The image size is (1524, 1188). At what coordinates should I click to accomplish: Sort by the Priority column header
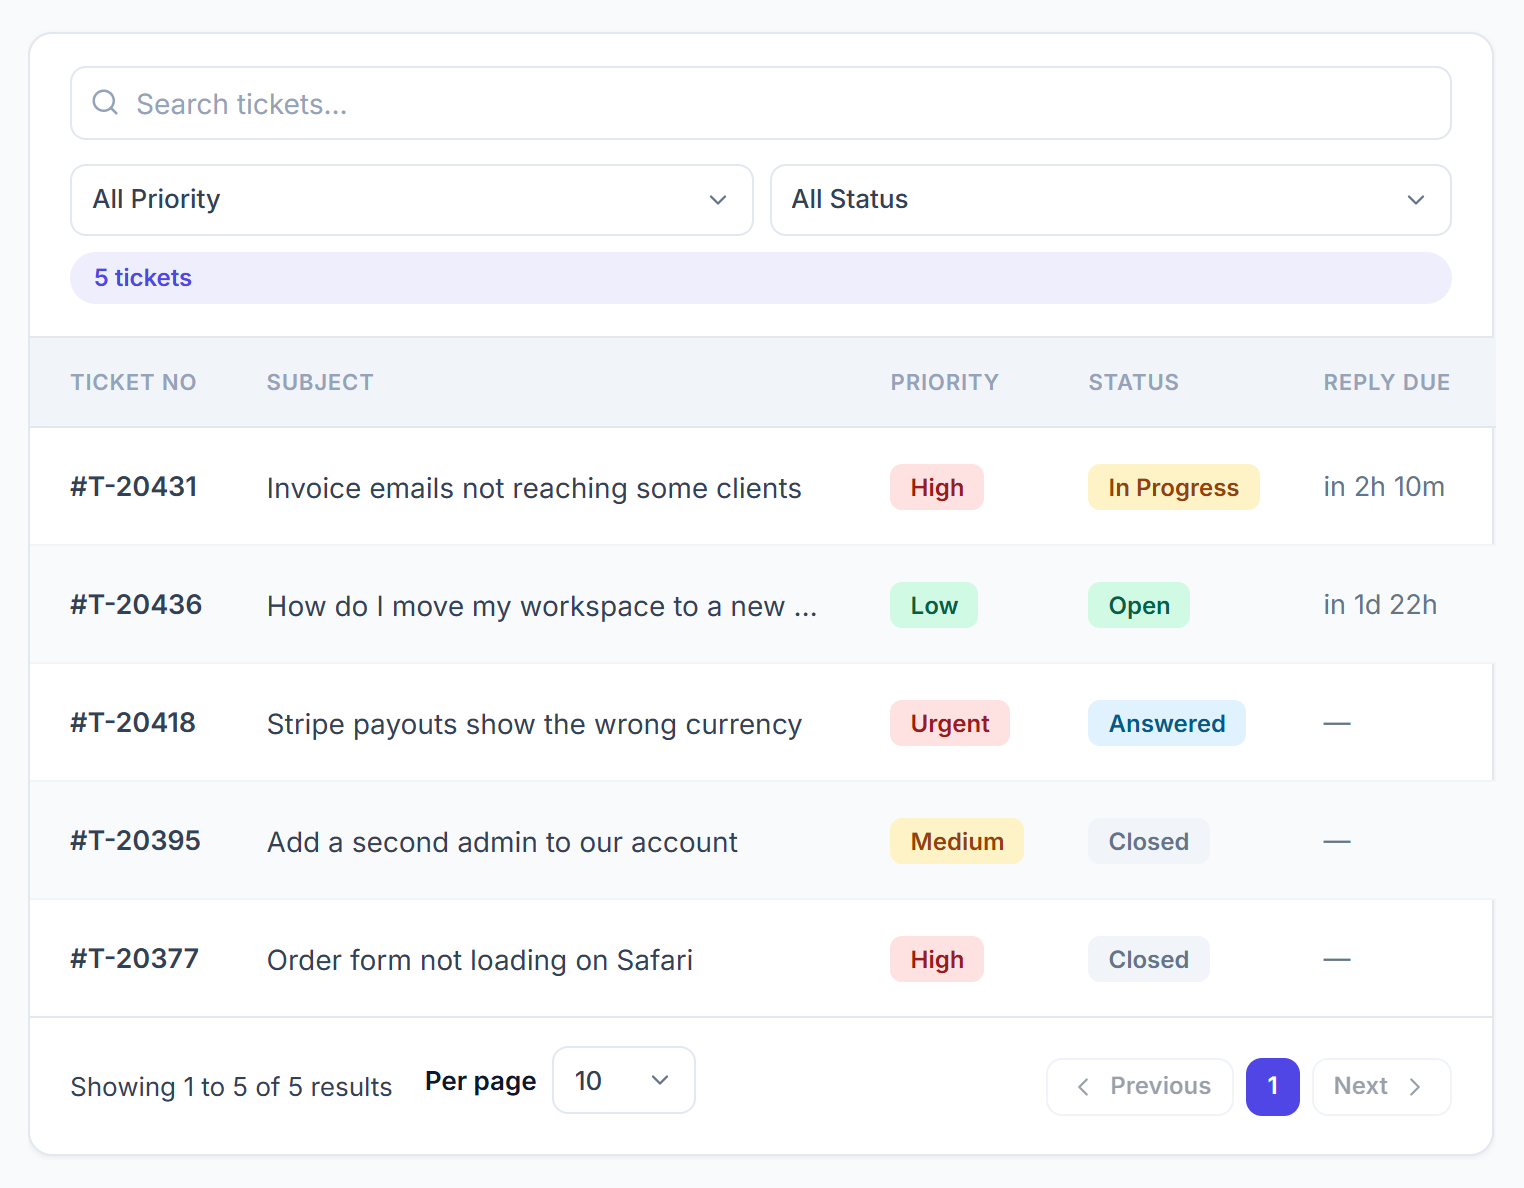[944, 382]
